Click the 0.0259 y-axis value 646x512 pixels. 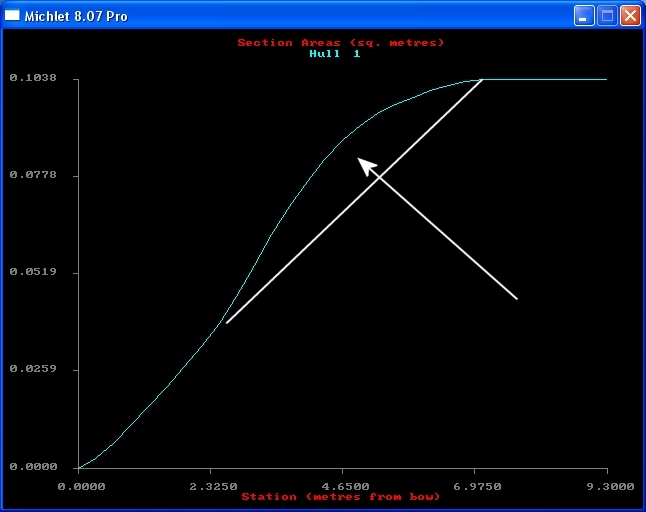coord(33,368)
